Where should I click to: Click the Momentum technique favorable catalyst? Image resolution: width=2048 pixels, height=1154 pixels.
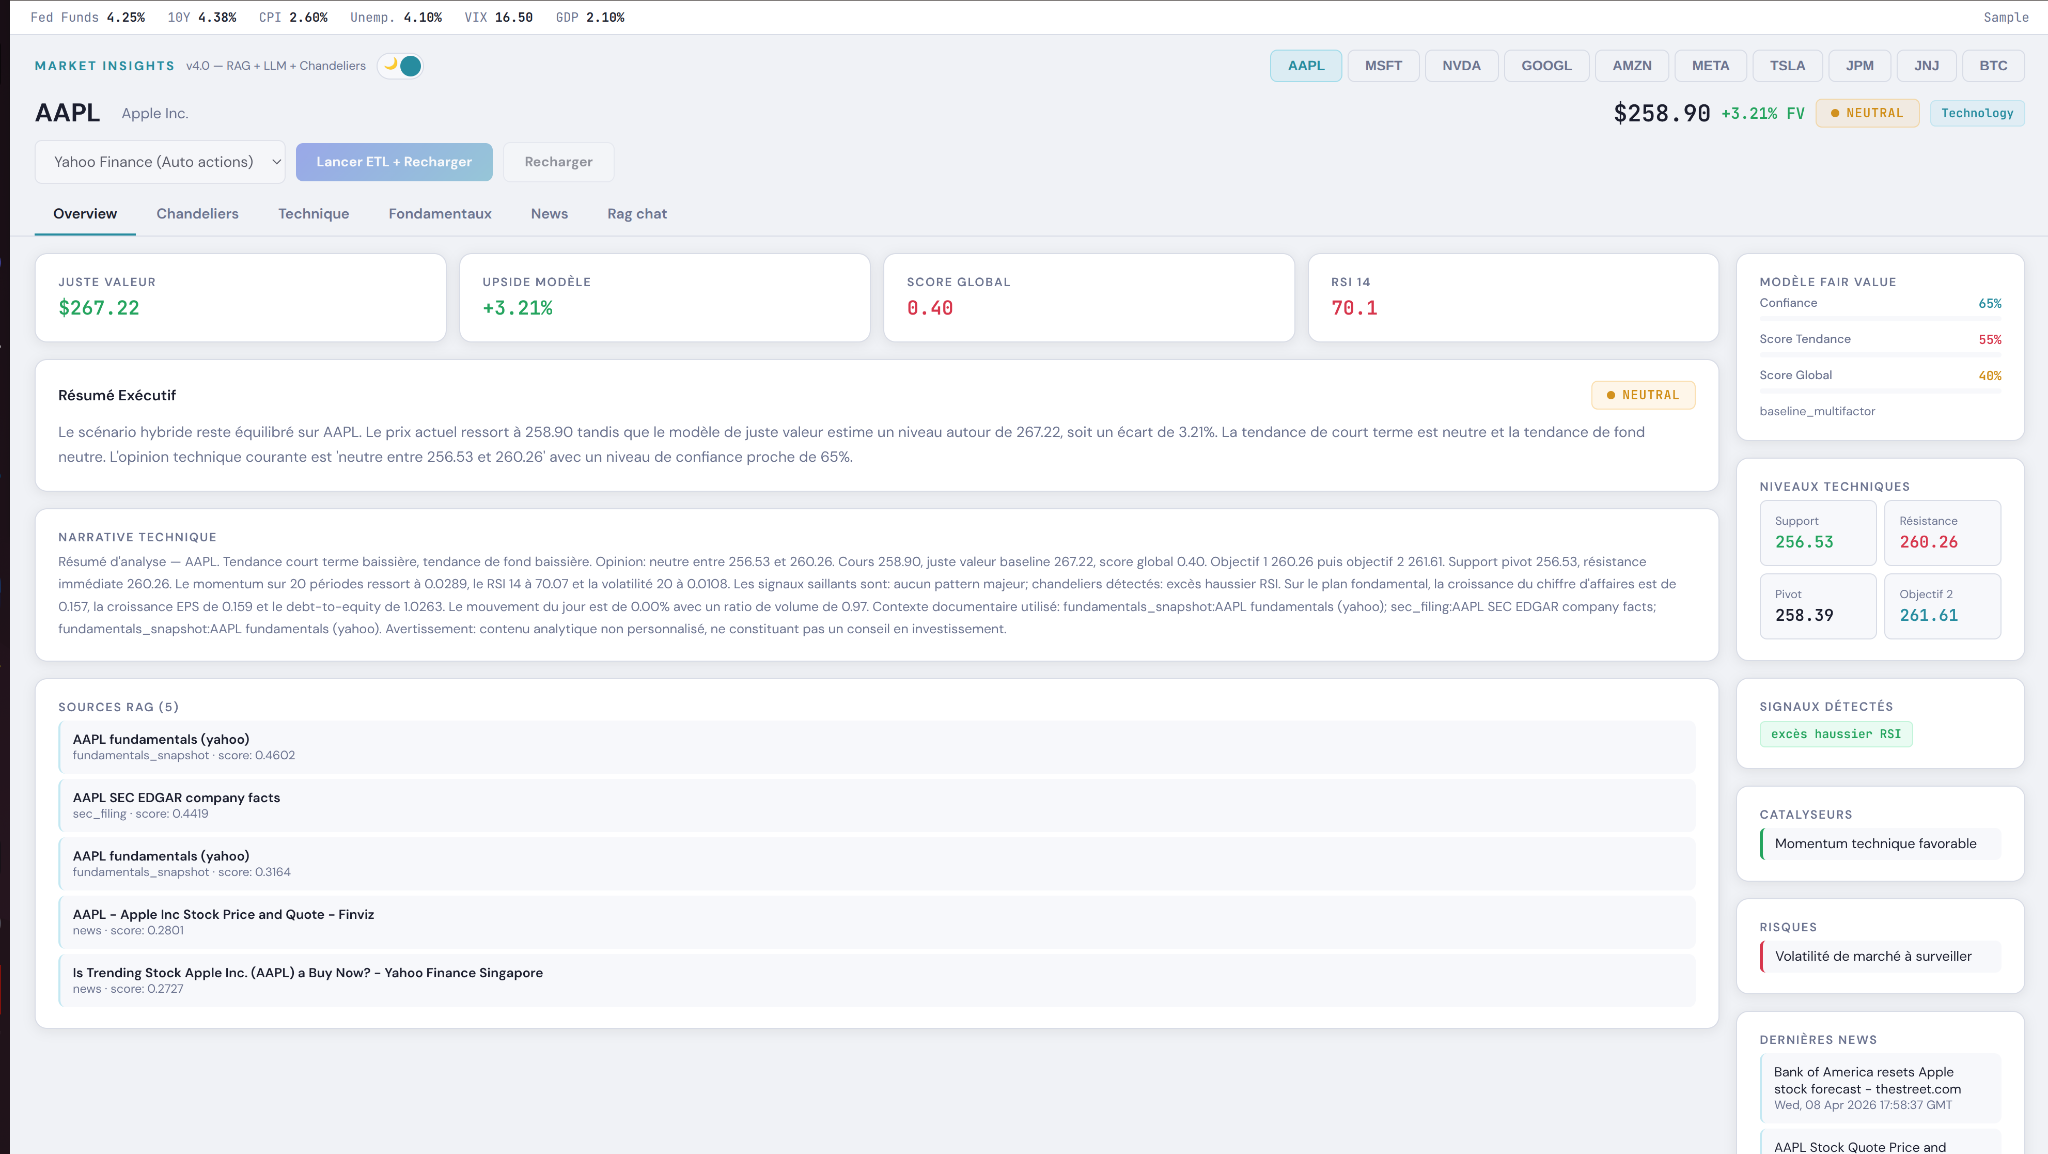(x=1878, y=843)
